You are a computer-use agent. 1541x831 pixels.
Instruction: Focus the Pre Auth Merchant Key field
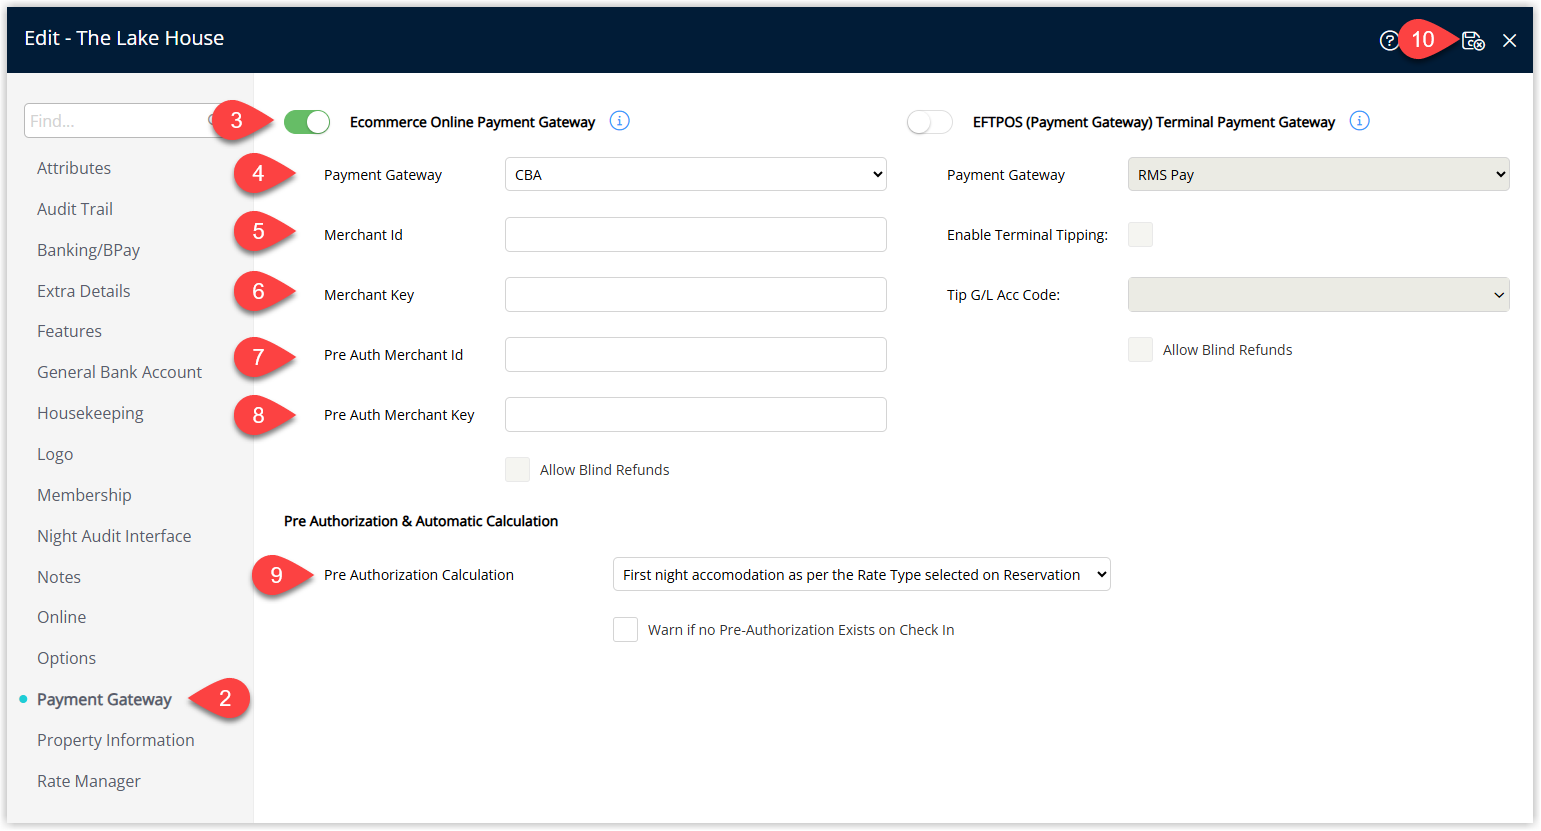tap(696, 414)
